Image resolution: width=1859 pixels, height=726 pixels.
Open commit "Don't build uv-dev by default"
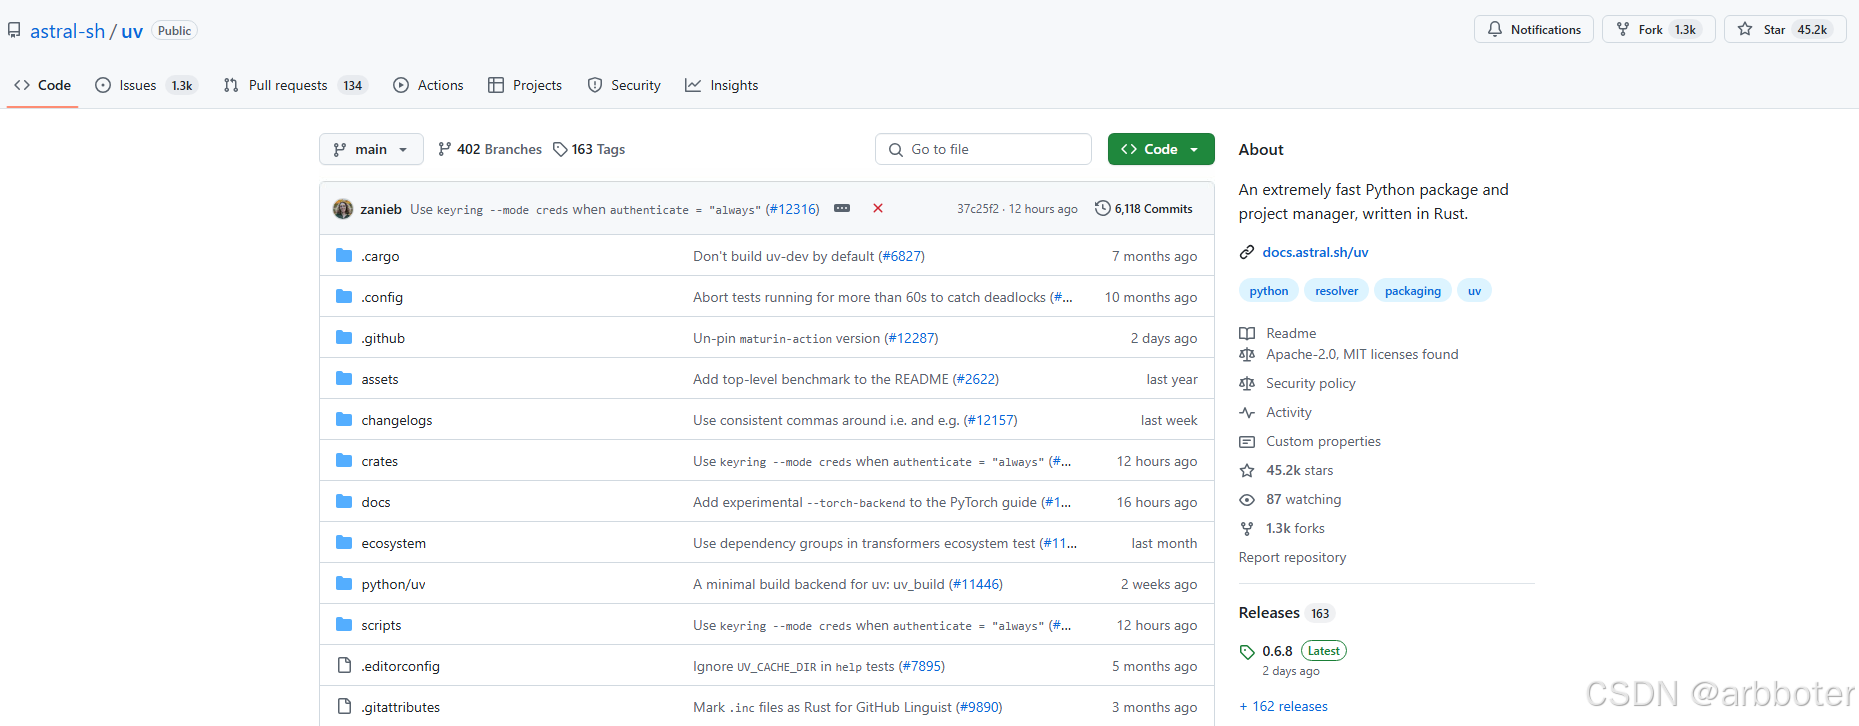coord(783,256)
